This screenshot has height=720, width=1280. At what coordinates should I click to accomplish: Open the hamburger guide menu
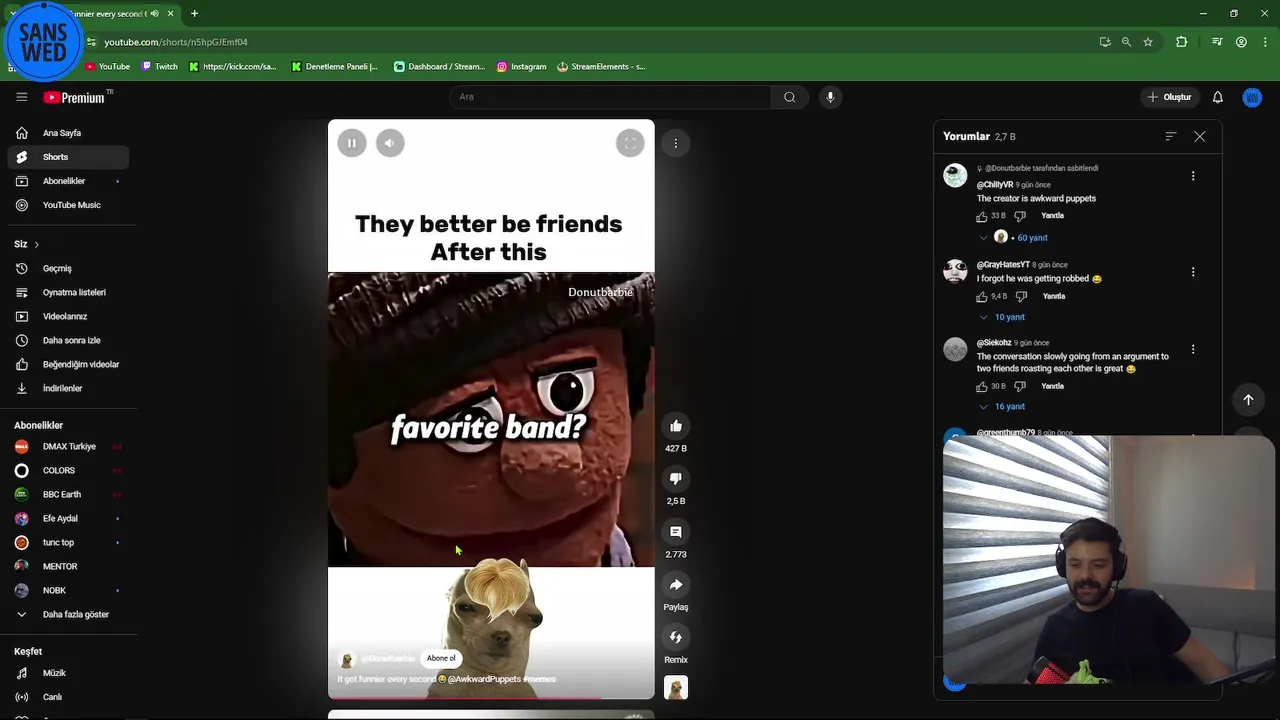[21, 97]
